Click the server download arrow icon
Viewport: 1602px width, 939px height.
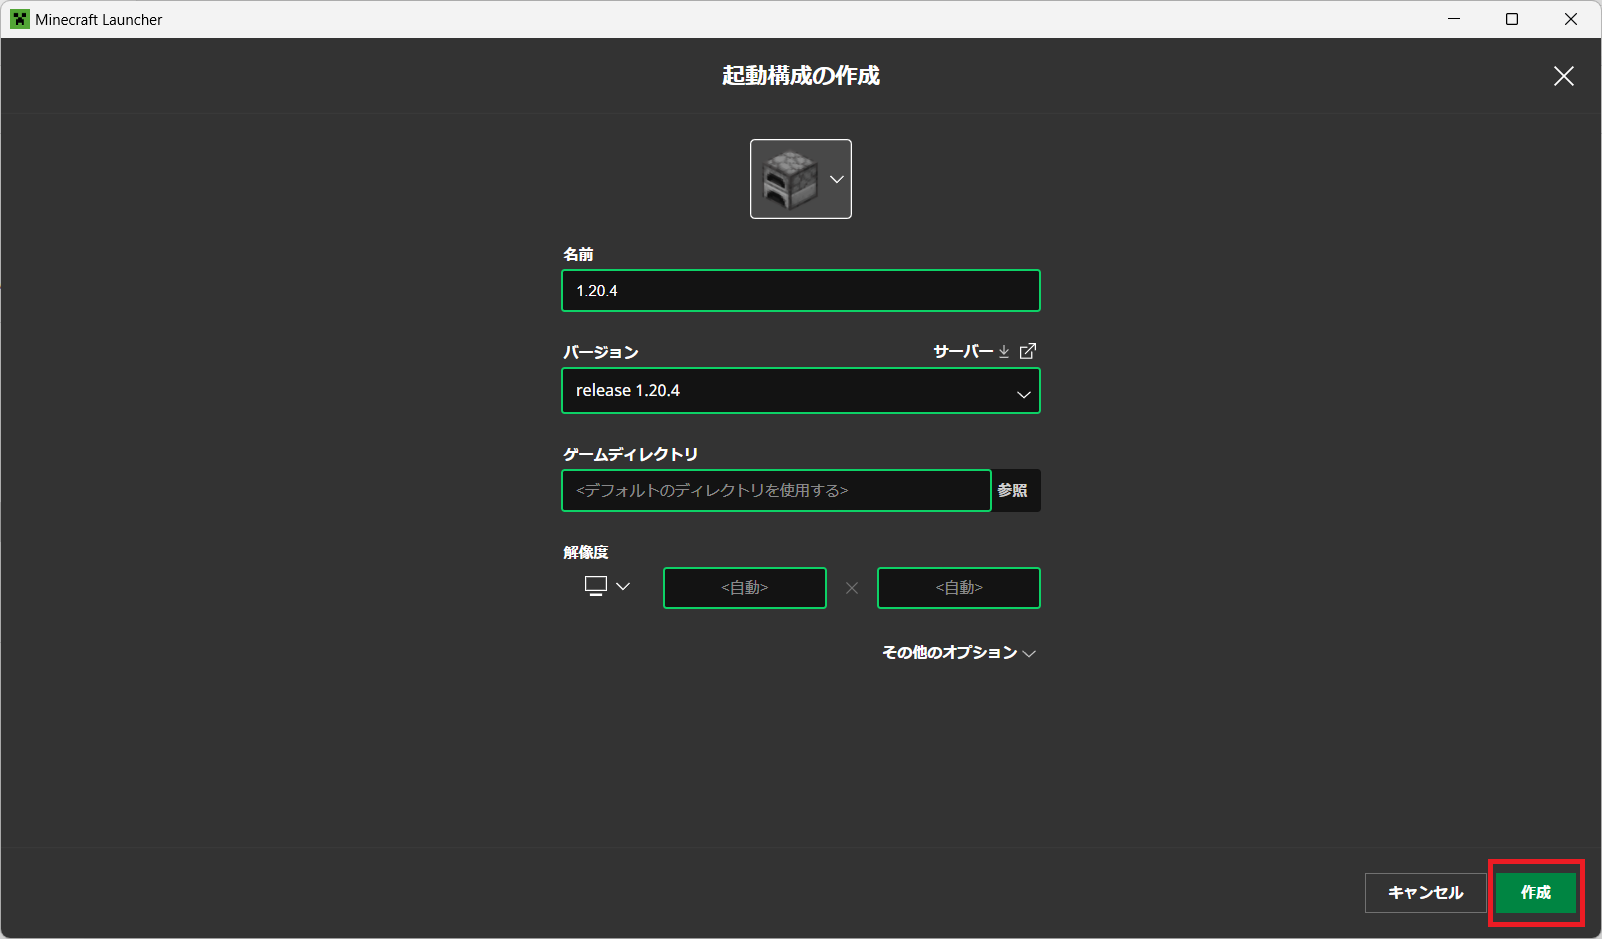coord(1004,352)
